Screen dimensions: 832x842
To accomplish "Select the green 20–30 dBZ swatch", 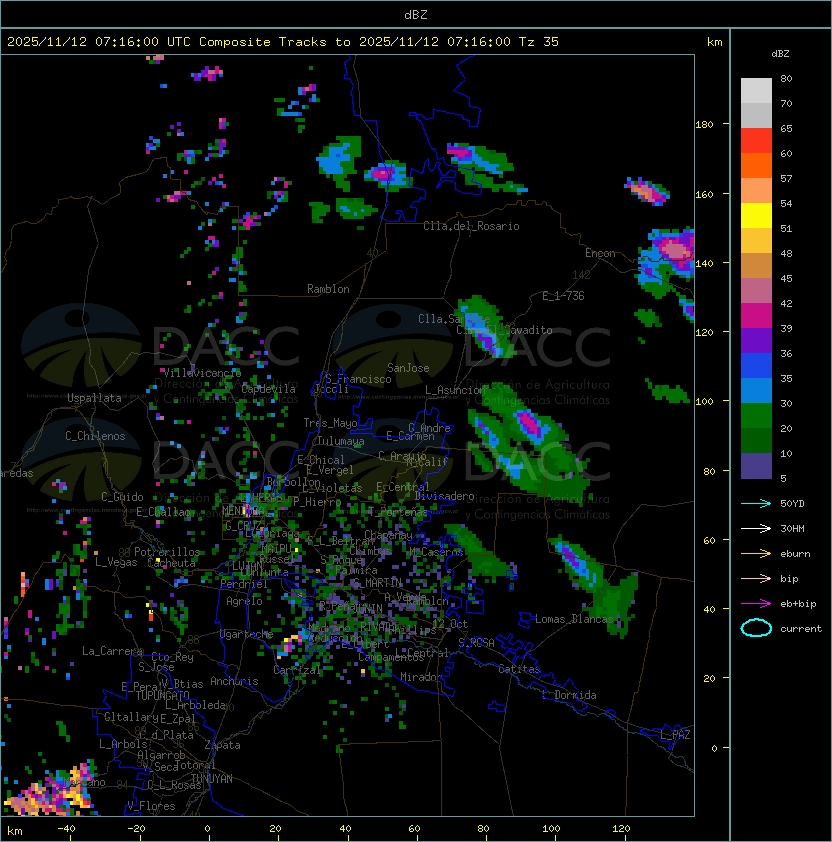I will [756, 416].
